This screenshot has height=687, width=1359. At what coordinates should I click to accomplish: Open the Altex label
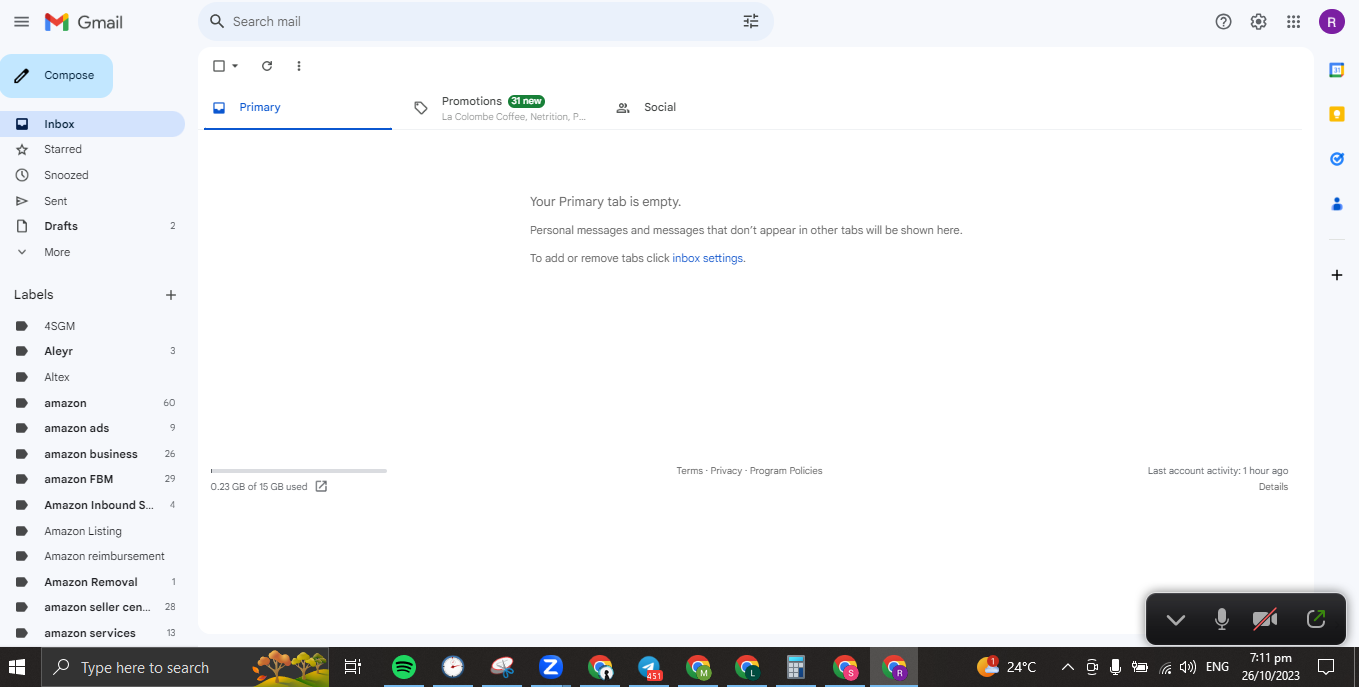(92, 377)
